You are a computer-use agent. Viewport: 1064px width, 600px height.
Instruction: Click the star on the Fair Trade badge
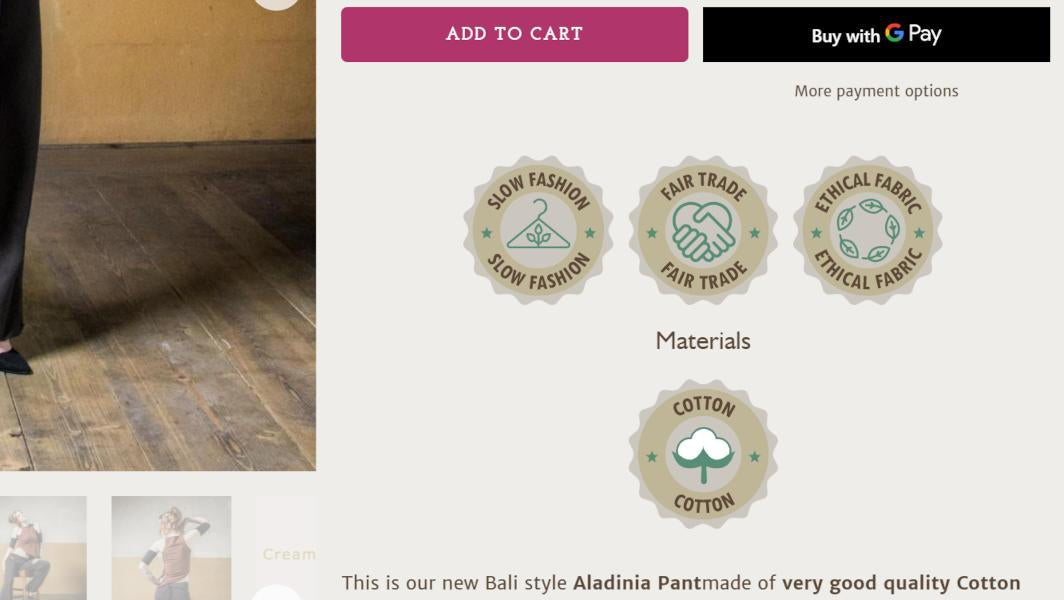click(x=650, y=231)
